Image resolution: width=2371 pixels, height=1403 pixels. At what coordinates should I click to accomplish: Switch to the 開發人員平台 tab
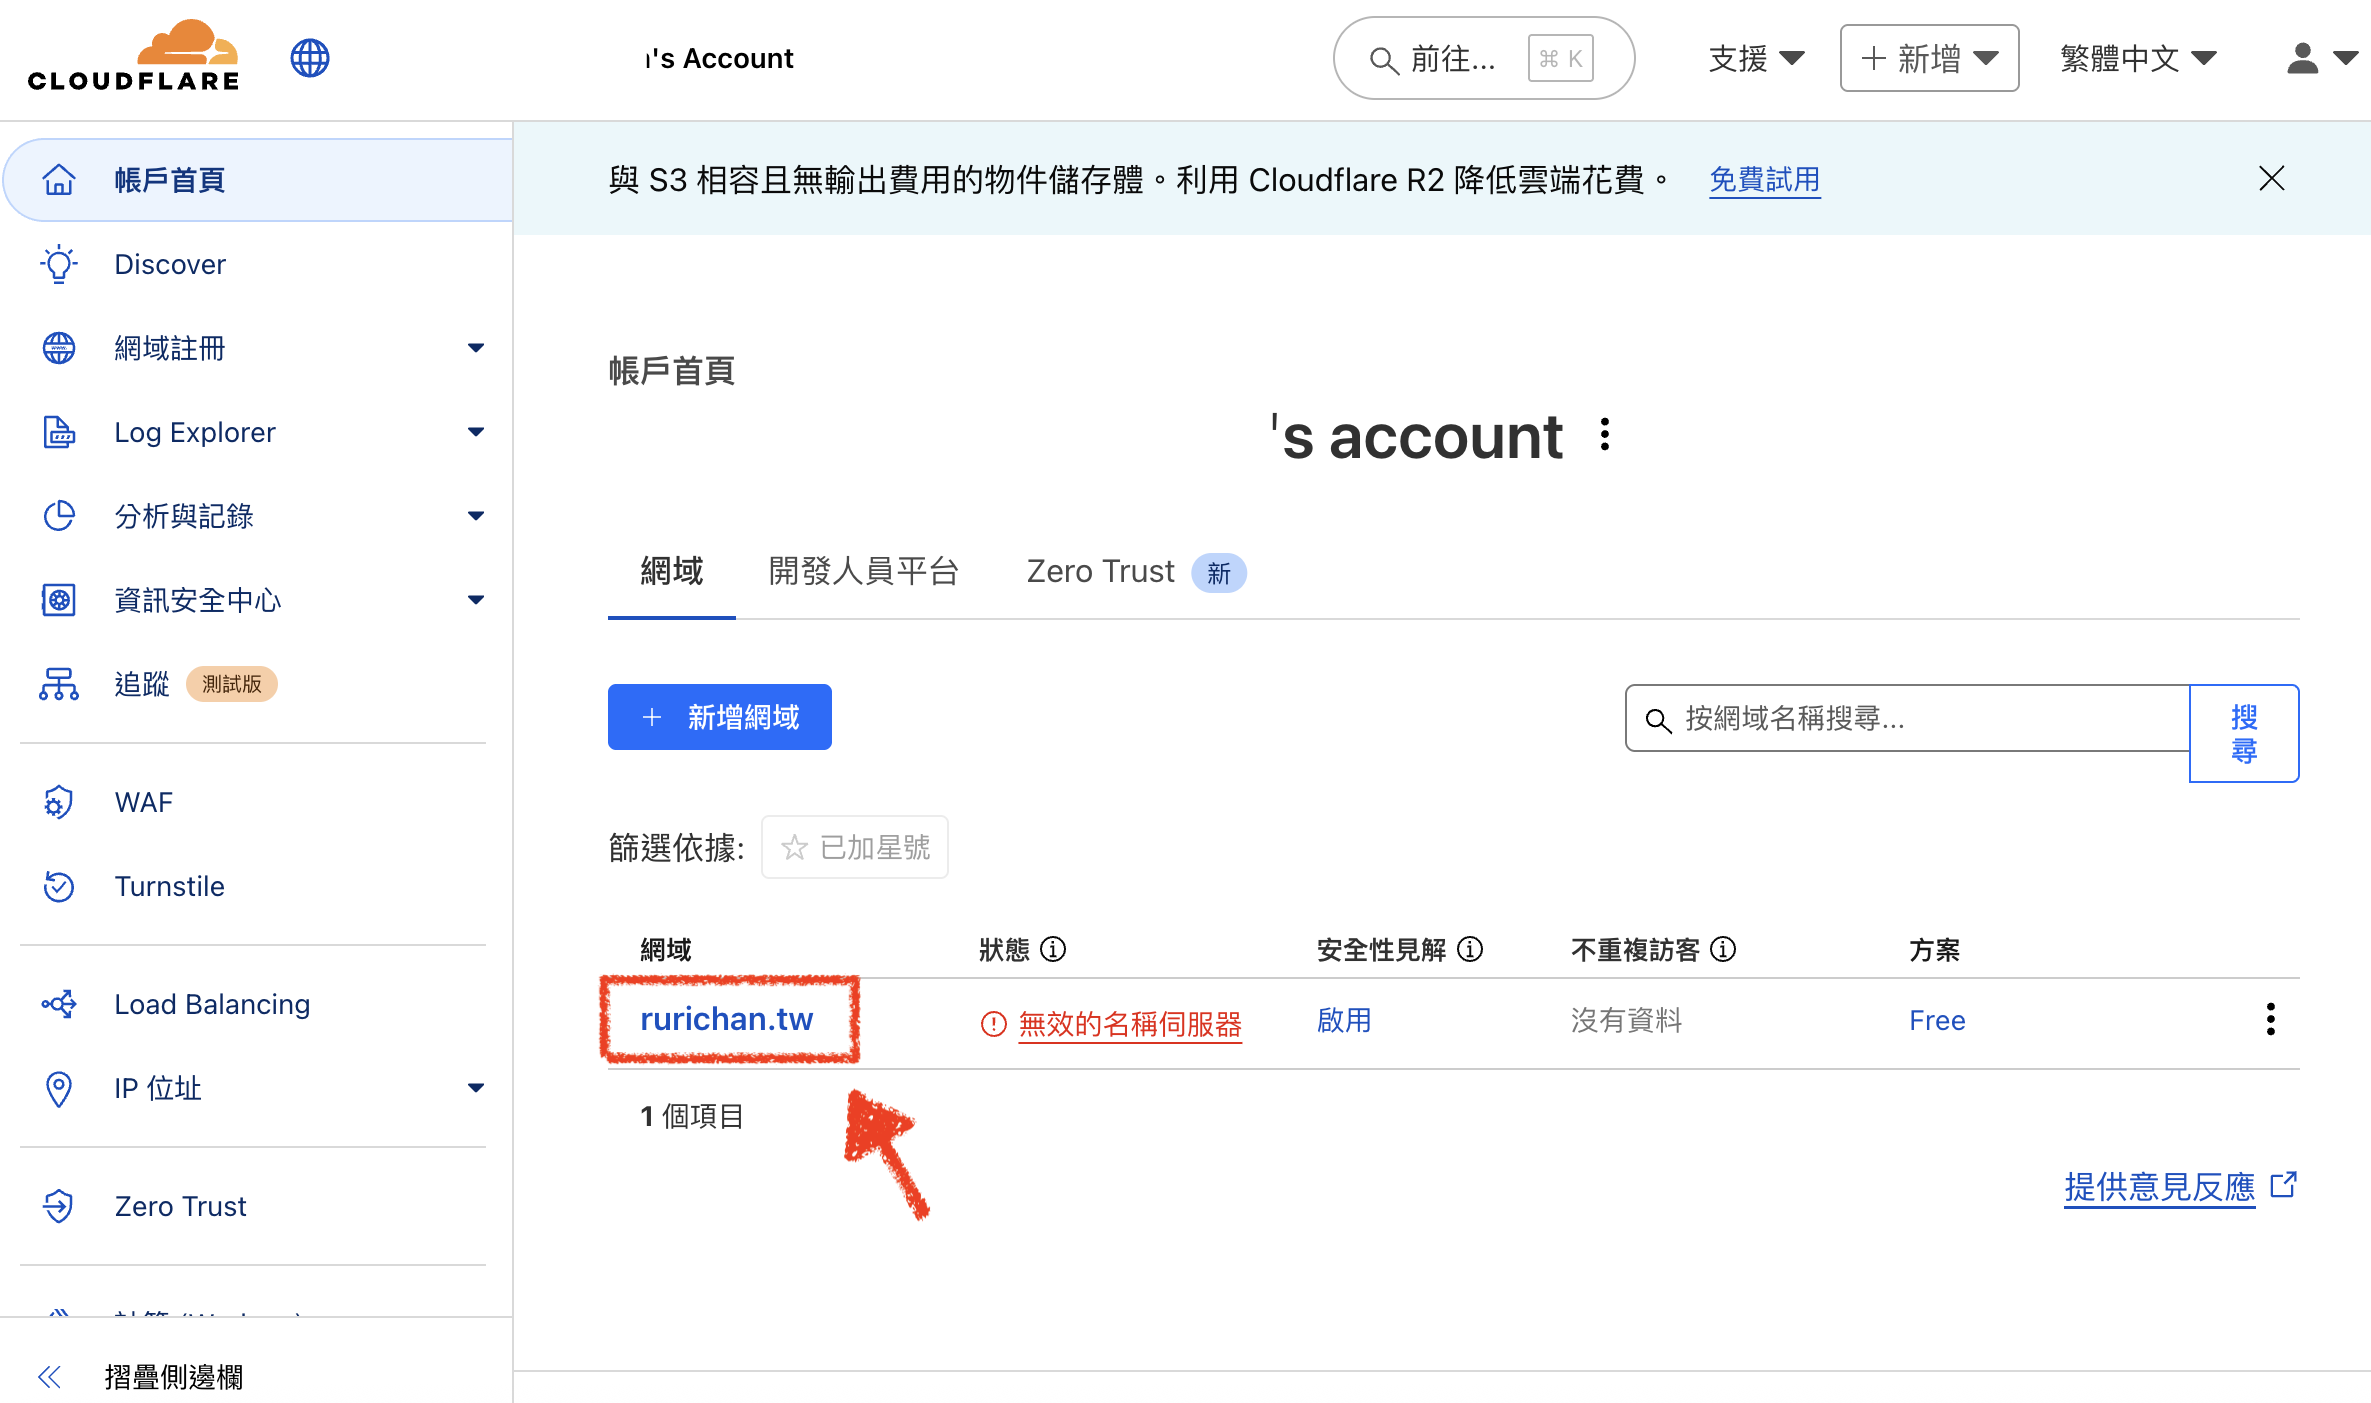864,571
